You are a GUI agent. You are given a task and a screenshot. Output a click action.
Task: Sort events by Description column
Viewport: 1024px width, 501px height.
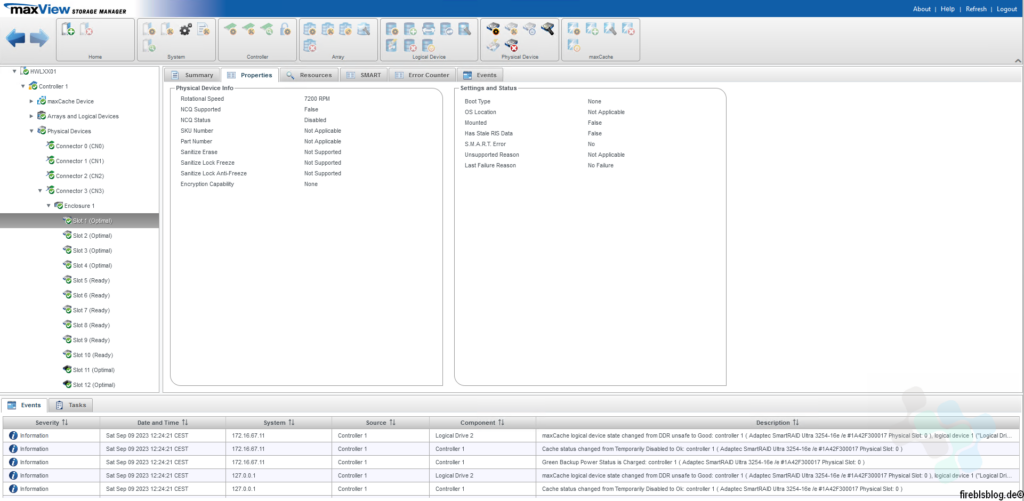click(x=777, y=423)
